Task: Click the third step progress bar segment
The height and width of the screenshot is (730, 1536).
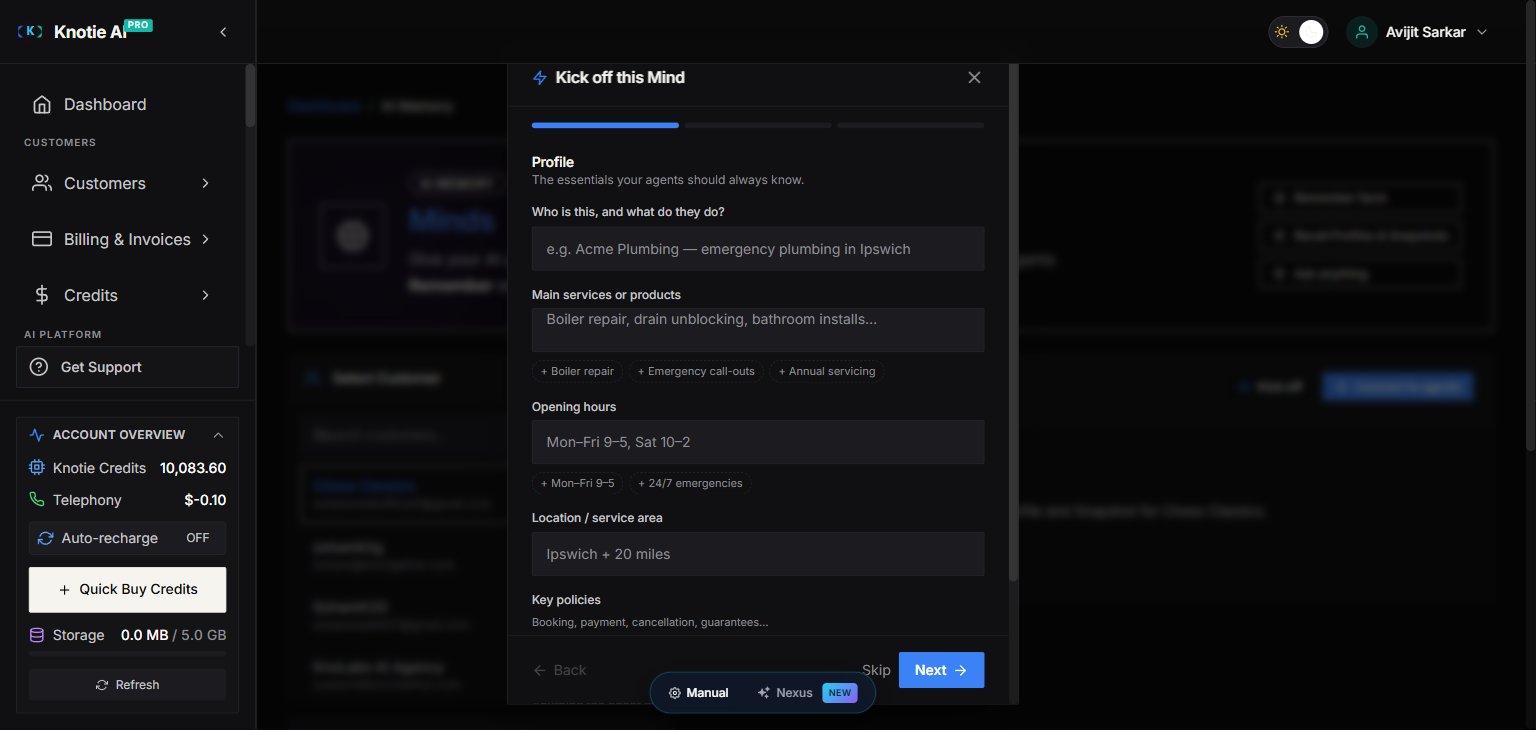Action: pos(911,125)
